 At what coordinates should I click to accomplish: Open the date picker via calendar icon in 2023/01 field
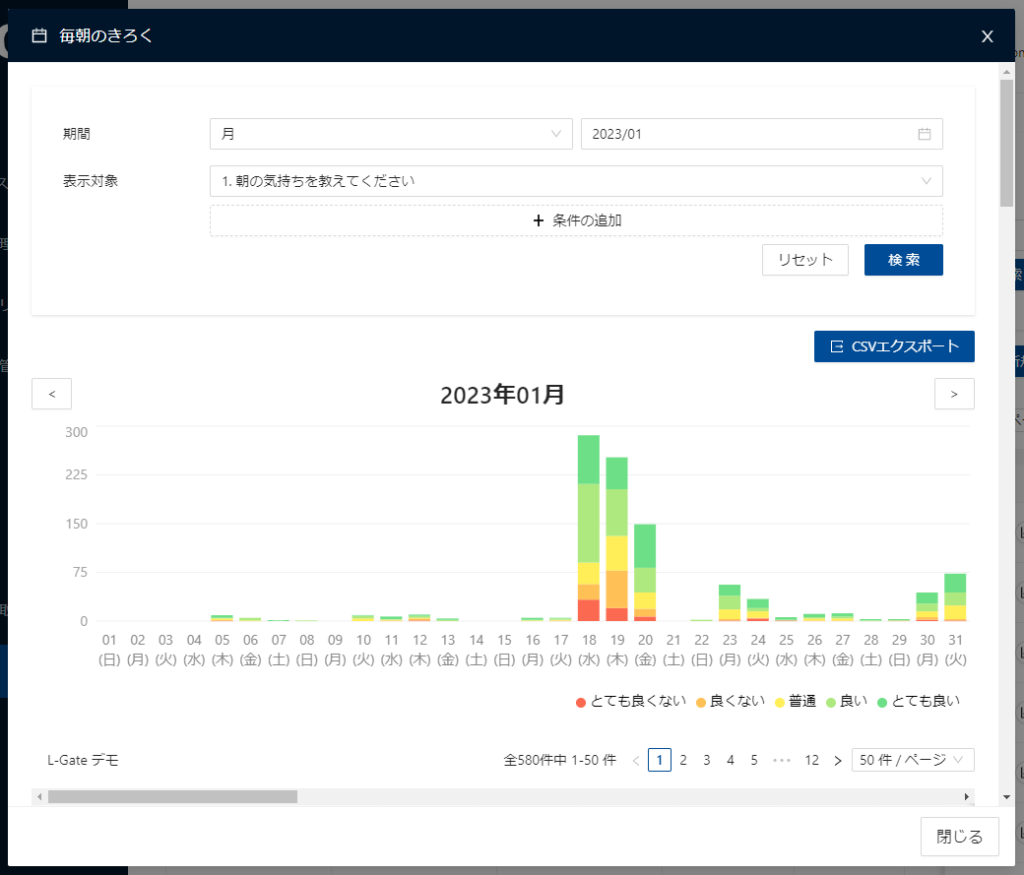pos(924,133)
